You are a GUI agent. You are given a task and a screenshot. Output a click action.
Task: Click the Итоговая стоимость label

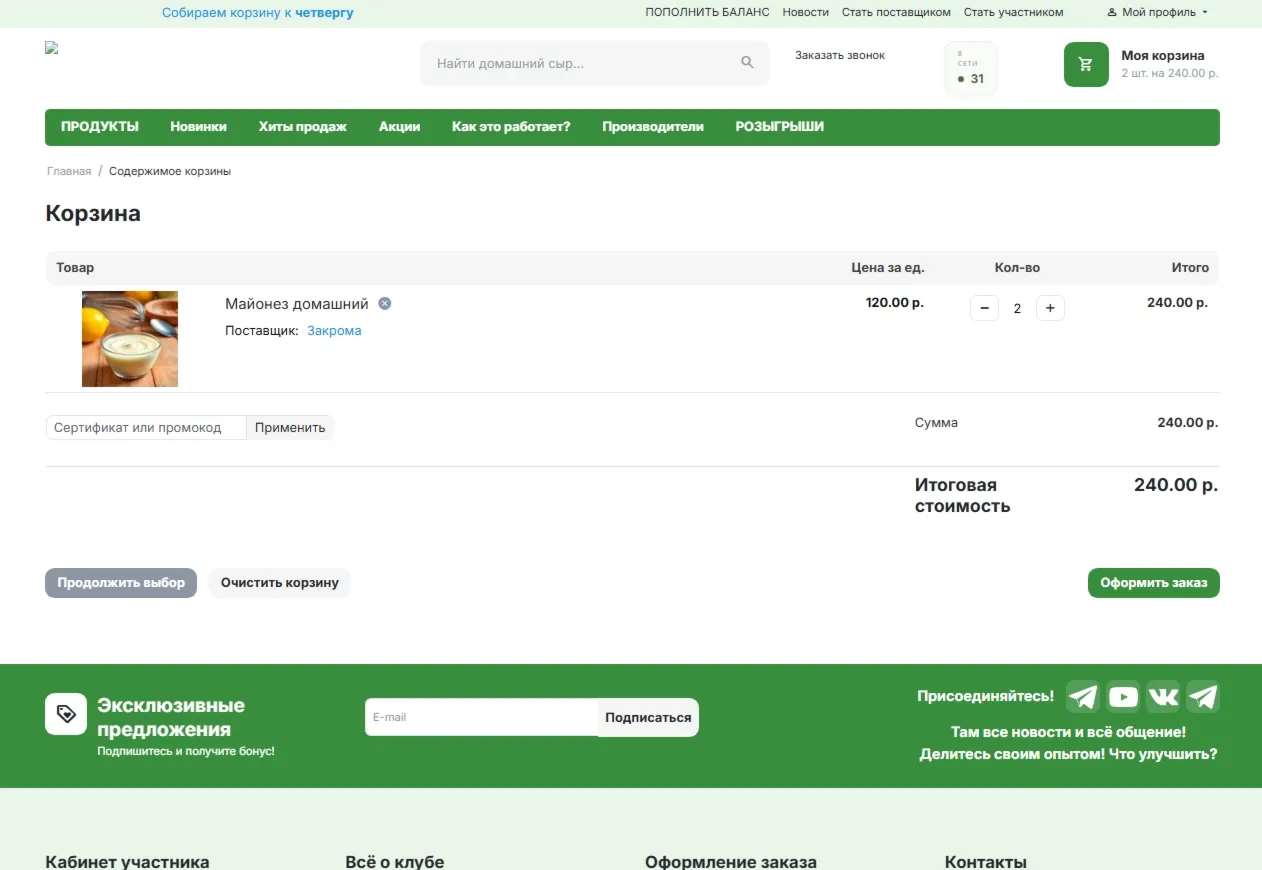click(962, 495)
